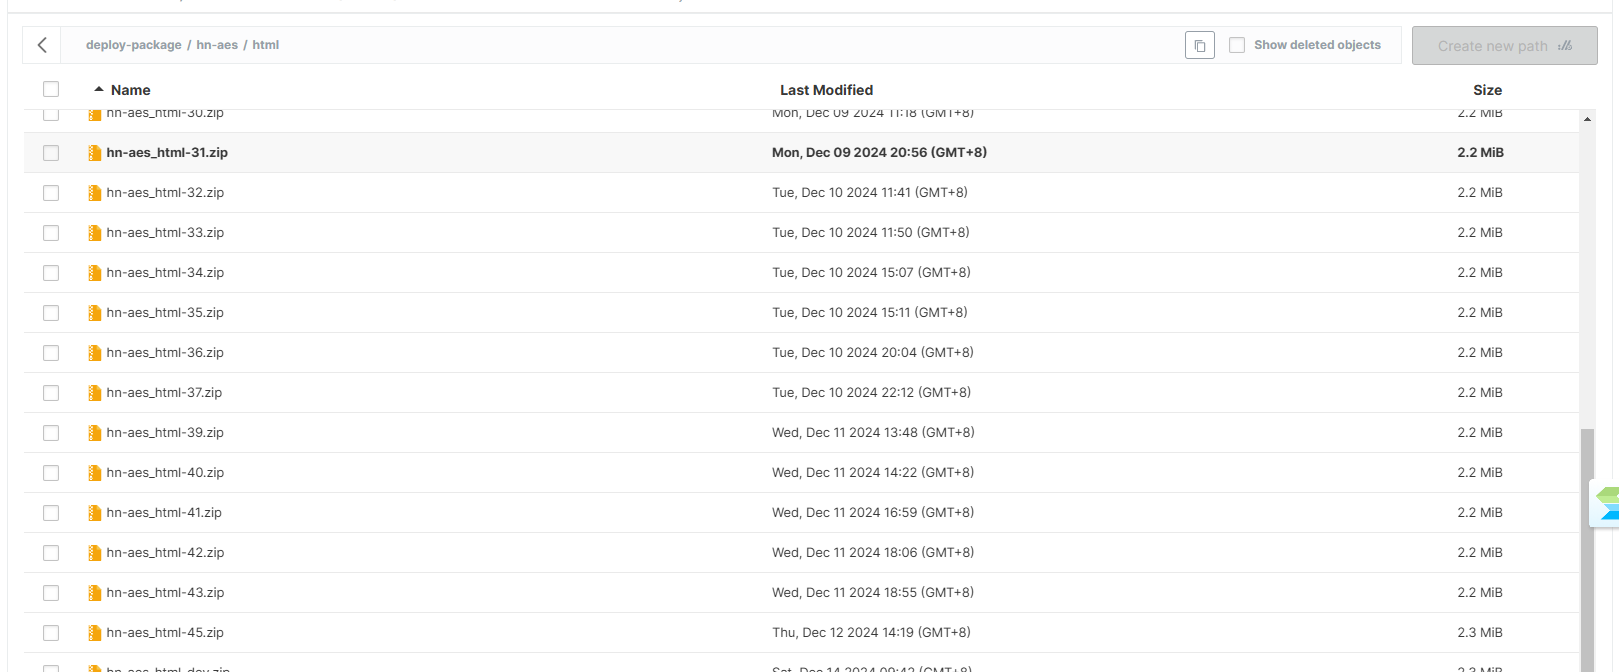The image size is (1619, 672).
Task: Click zip icon of hn-aes_html-37.zip
Action: pos(94,393)
